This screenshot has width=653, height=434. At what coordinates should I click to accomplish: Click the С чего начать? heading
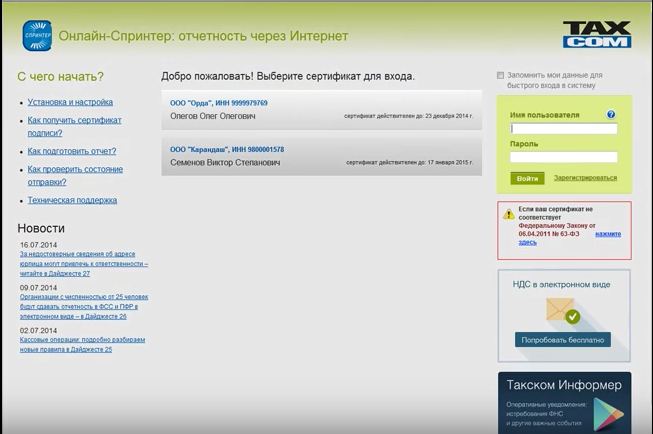click(x=60, y=77)
